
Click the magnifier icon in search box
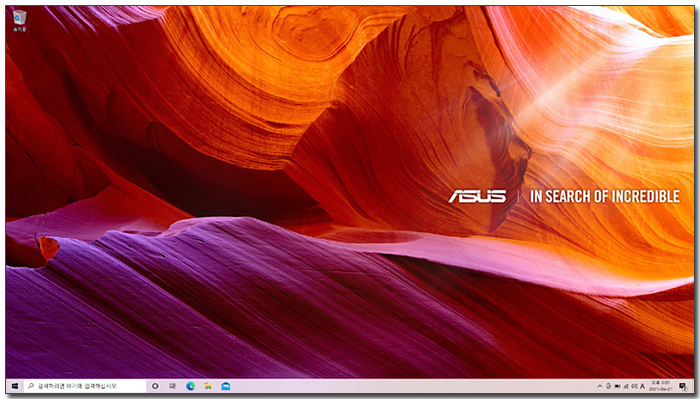pyautogui.click(x=31, y=386)
